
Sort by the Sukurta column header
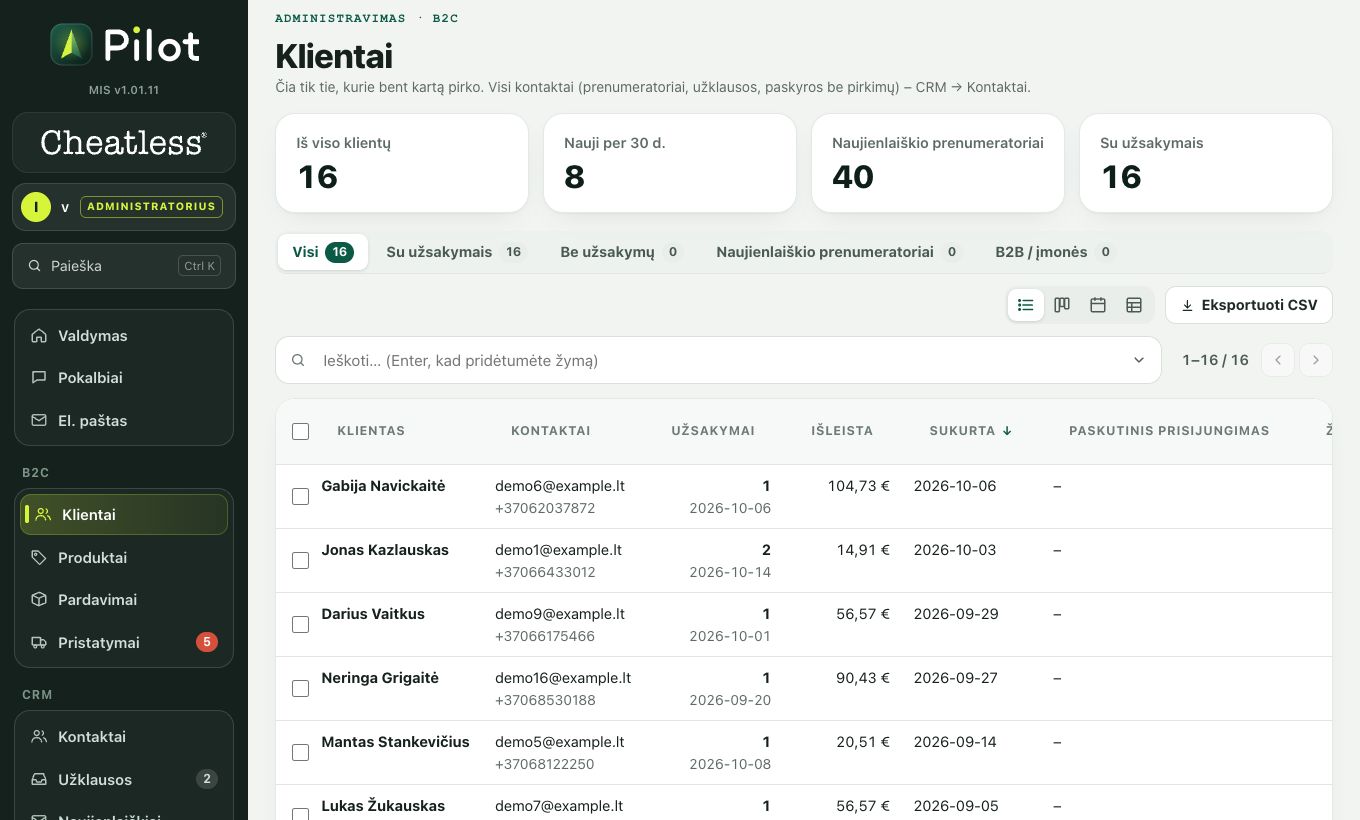coord(970,431)
